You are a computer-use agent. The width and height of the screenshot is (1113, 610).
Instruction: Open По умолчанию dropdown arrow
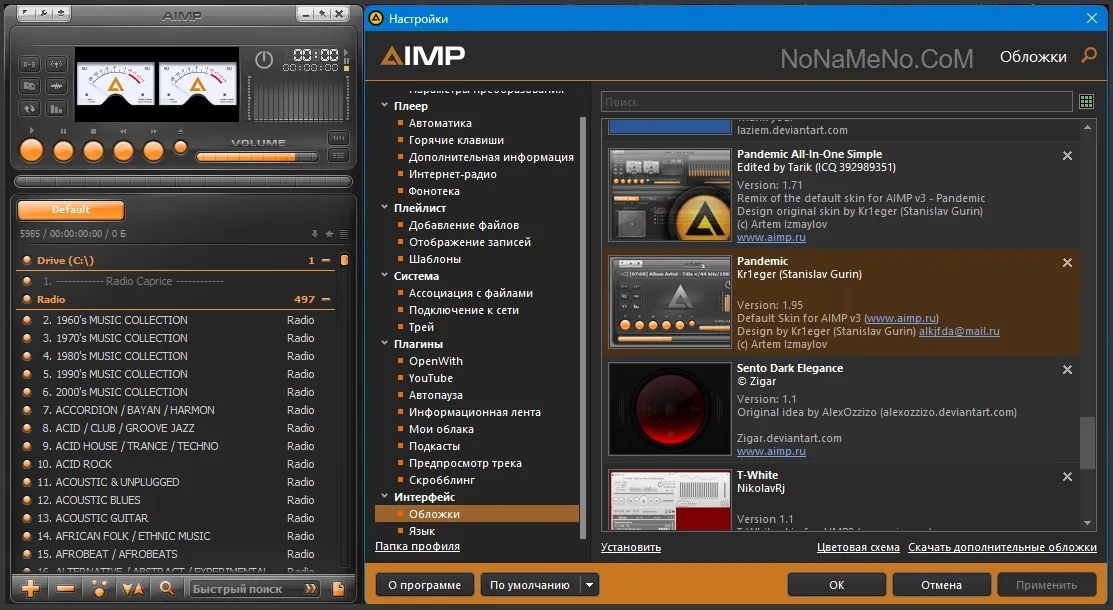pos(589,585)
